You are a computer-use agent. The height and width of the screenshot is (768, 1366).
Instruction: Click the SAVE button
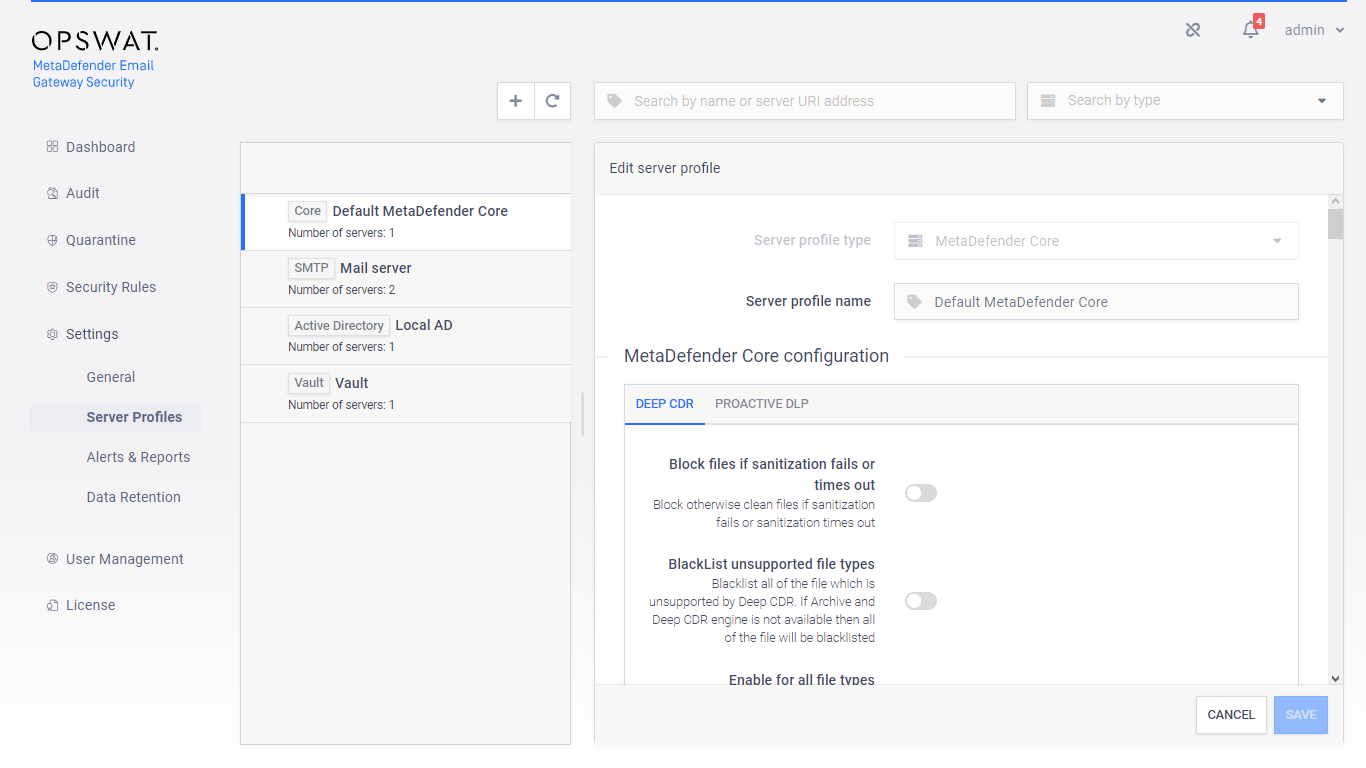[1301, 715]
